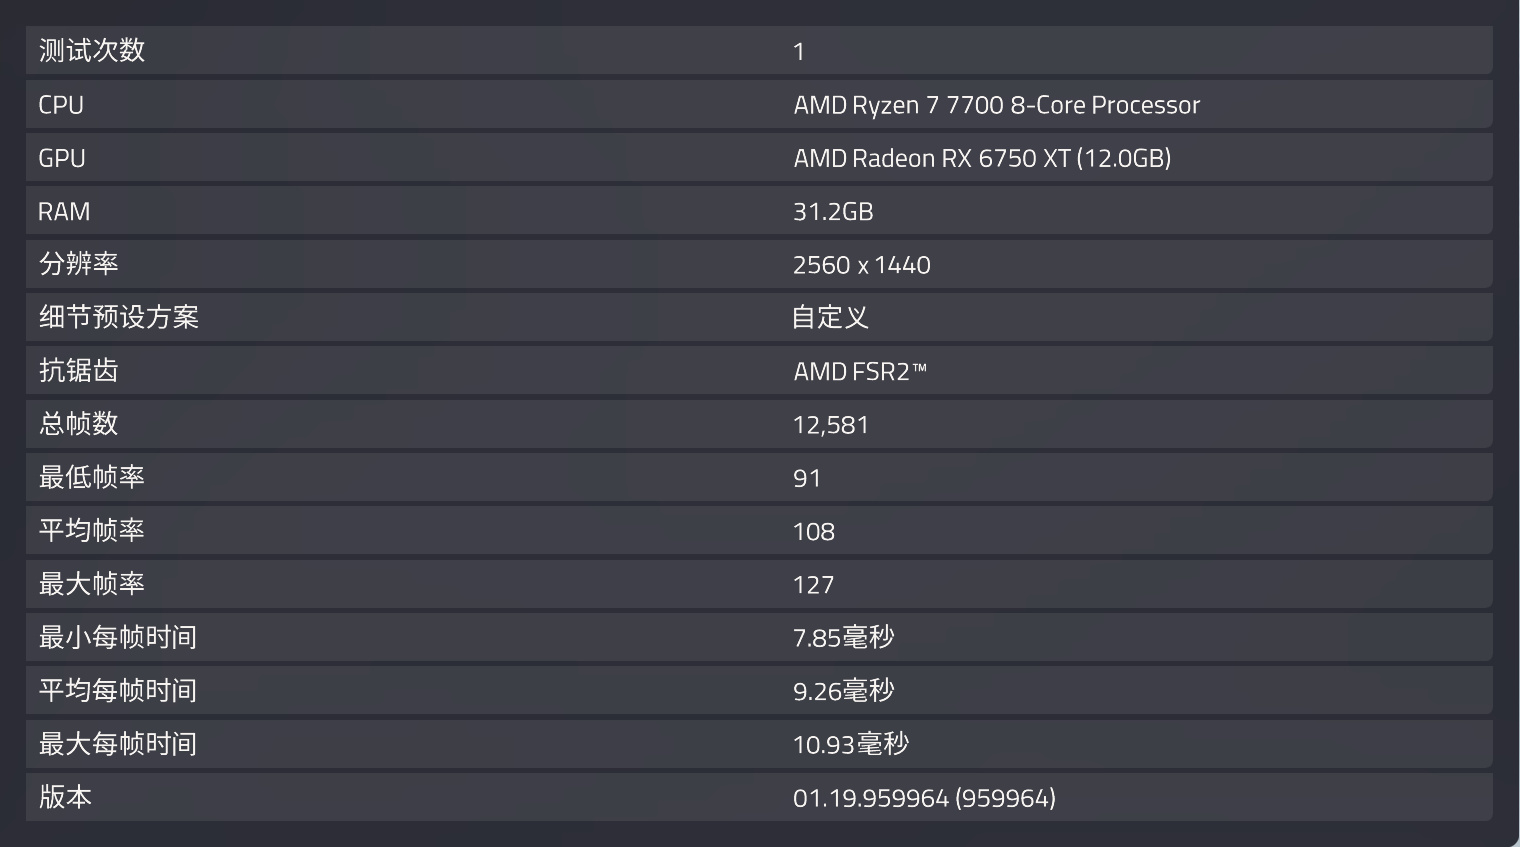Select the 最低帧率 row label
This screenshot has width=1520, height=847.
coord(92,477)
